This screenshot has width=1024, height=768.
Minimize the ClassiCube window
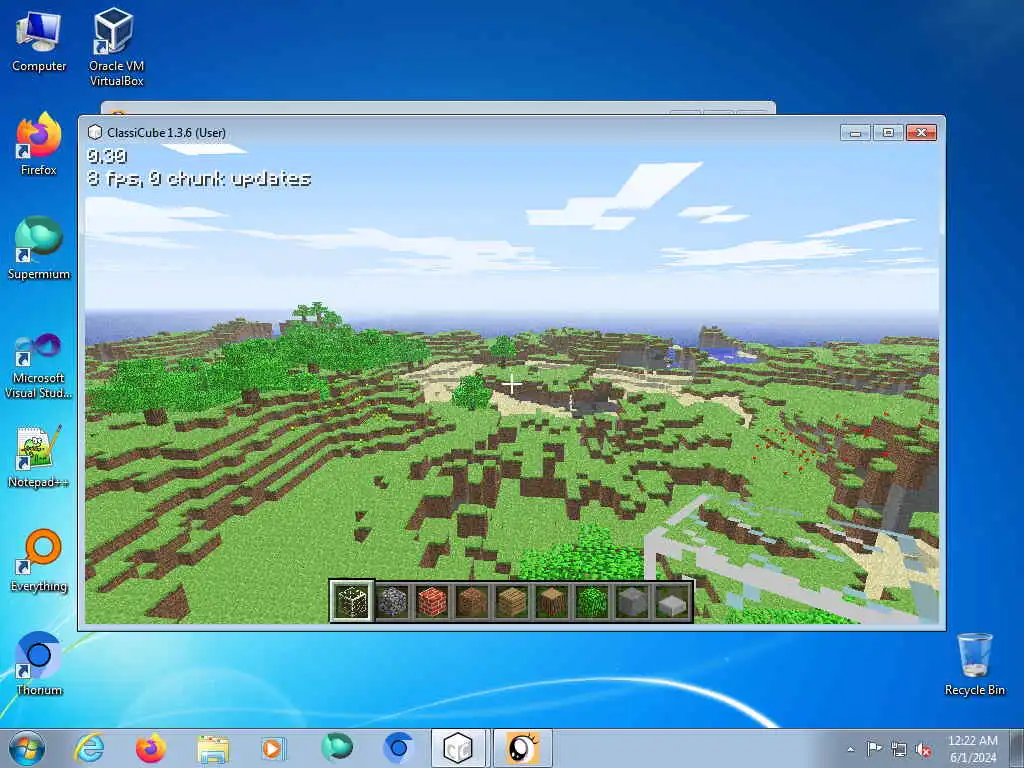(856, 133)
